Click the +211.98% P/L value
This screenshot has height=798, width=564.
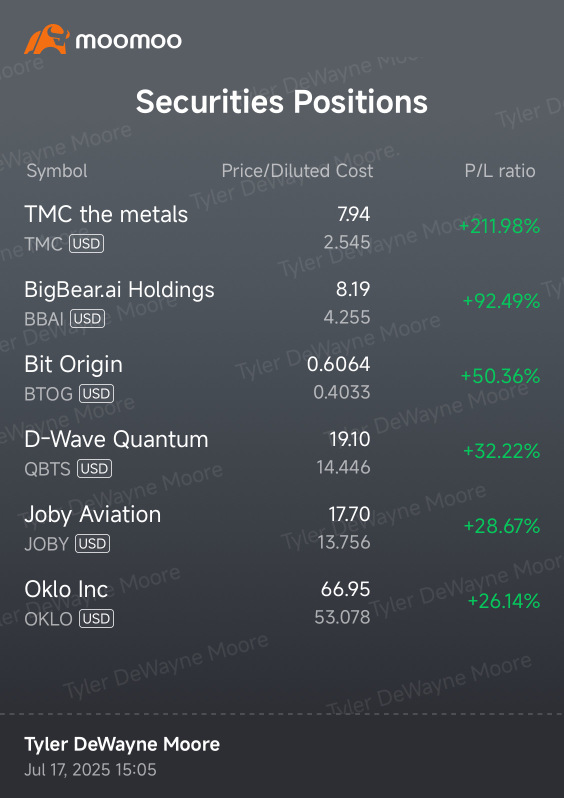500,226
